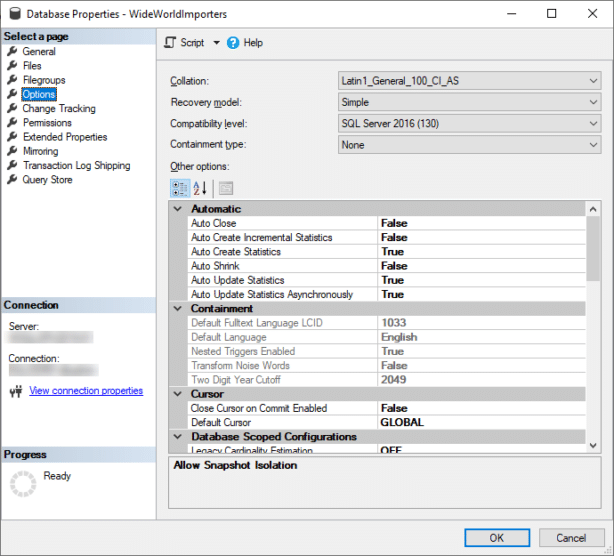Open the Permissions page

[47, 123]
